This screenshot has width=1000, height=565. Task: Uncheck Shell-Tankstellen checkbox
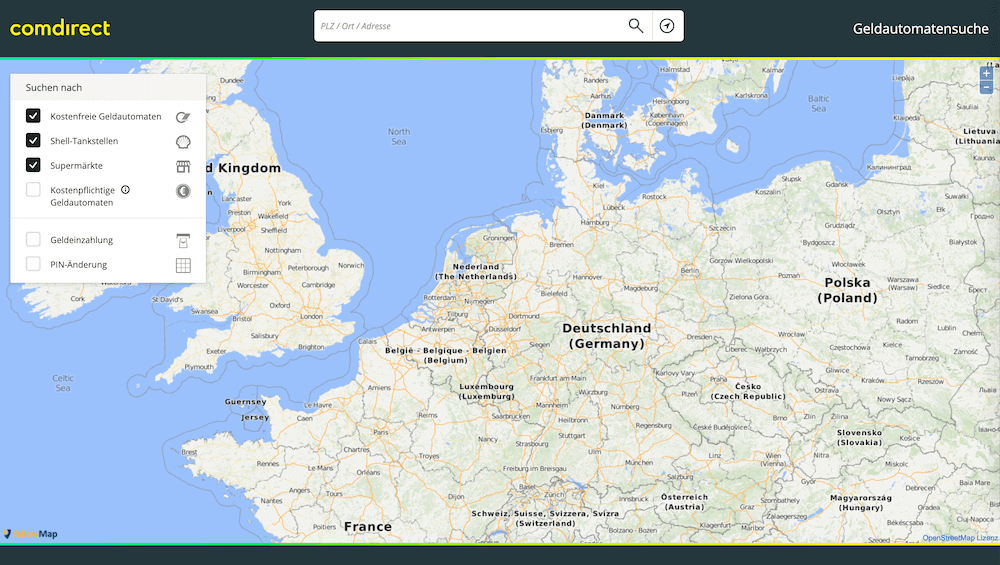point(33,140)
